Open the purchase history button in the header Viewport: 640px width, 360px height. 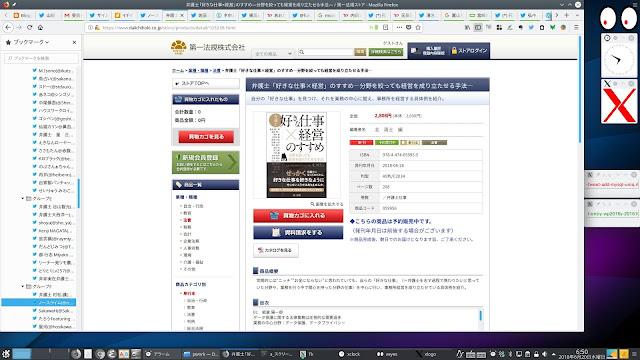click(428, 51)
